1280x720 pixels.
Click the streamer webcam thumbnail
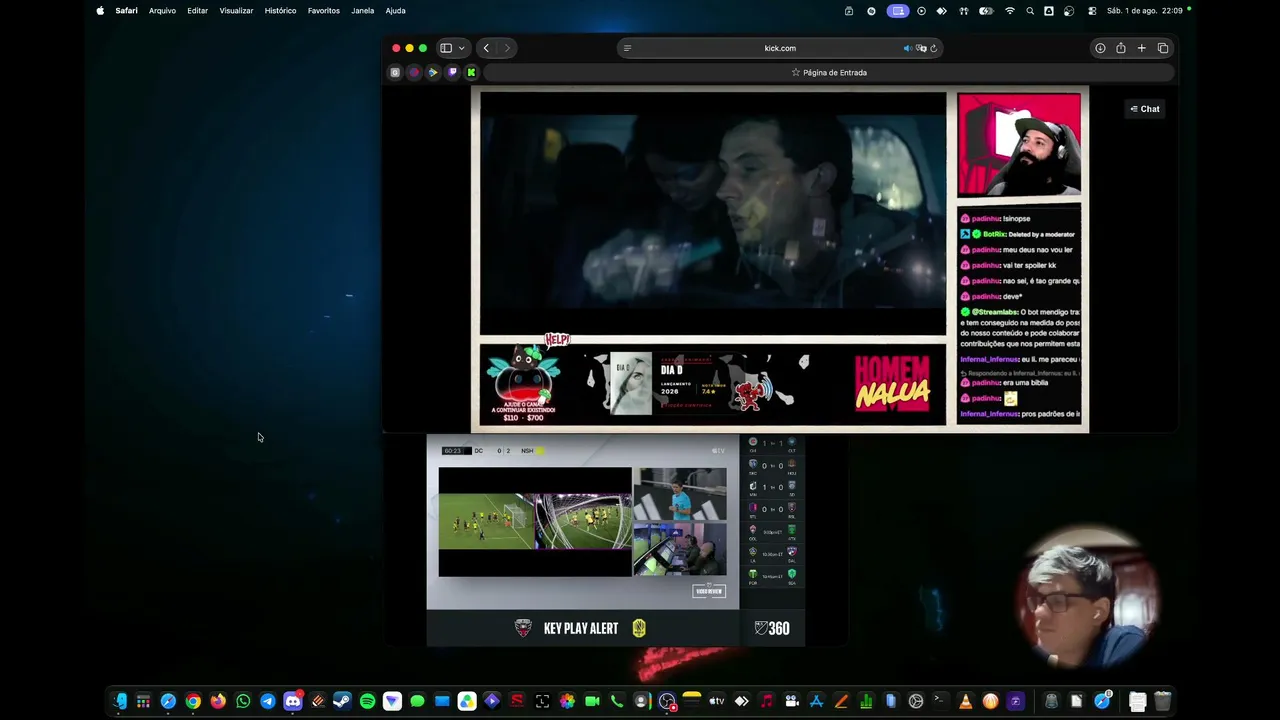(1019, 145)
